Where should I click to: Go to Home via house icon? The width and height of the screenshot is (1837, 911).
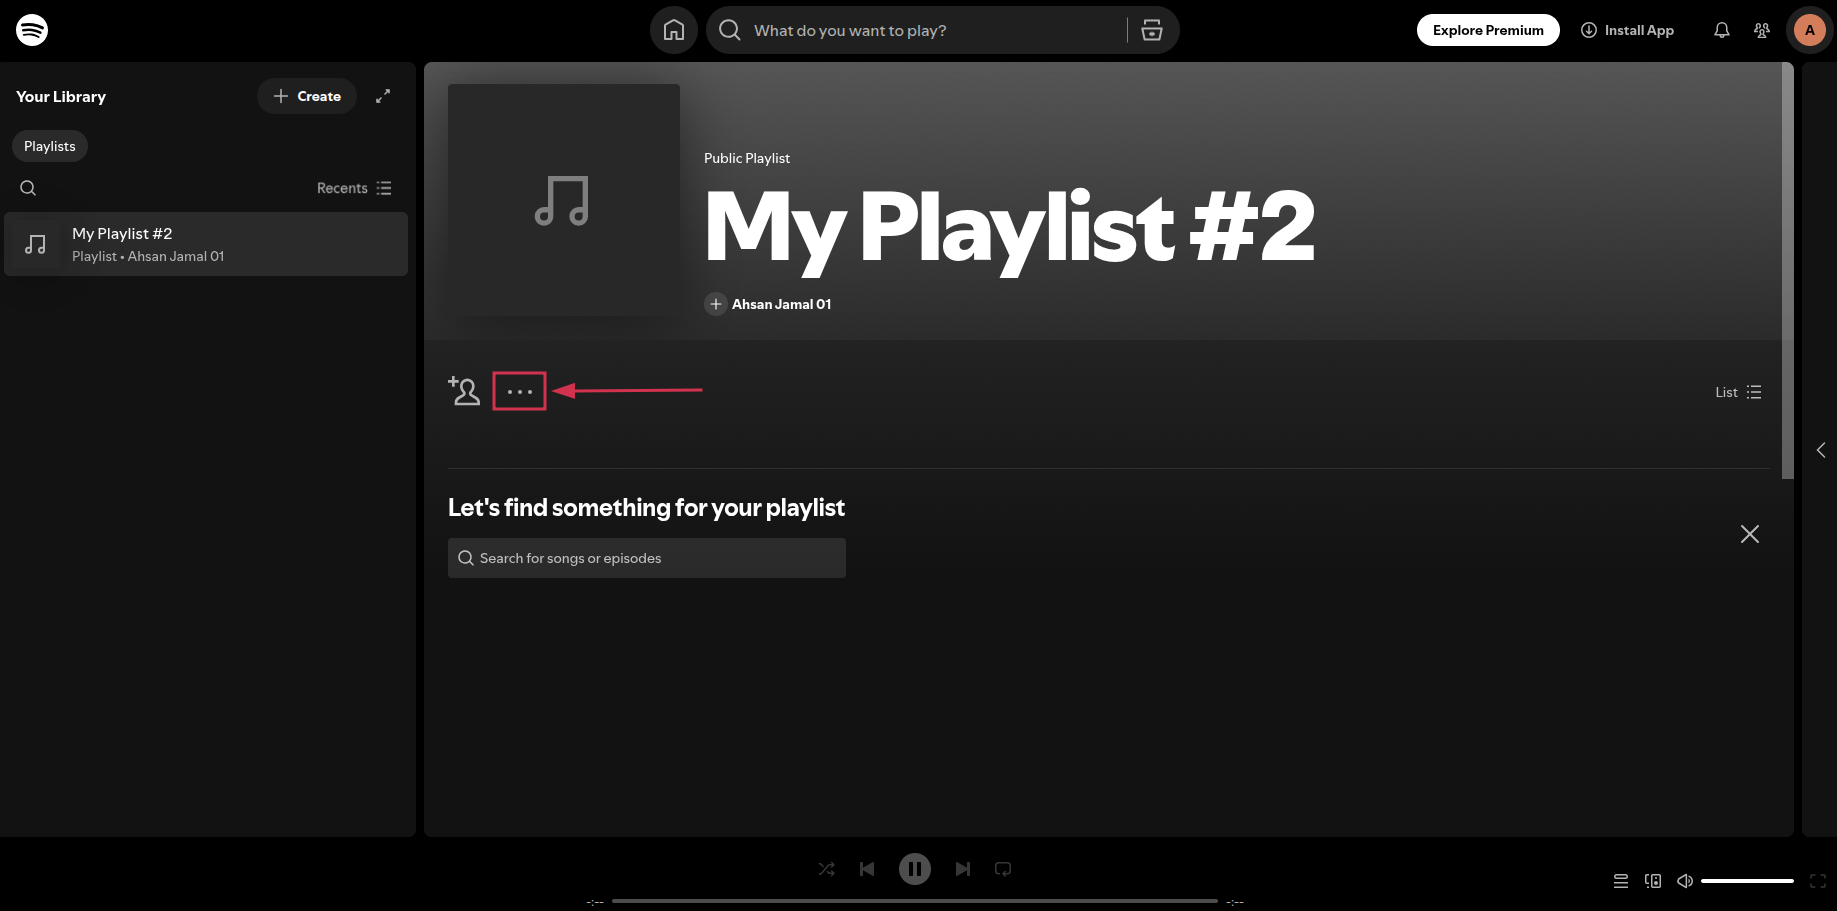click(674, 30)
